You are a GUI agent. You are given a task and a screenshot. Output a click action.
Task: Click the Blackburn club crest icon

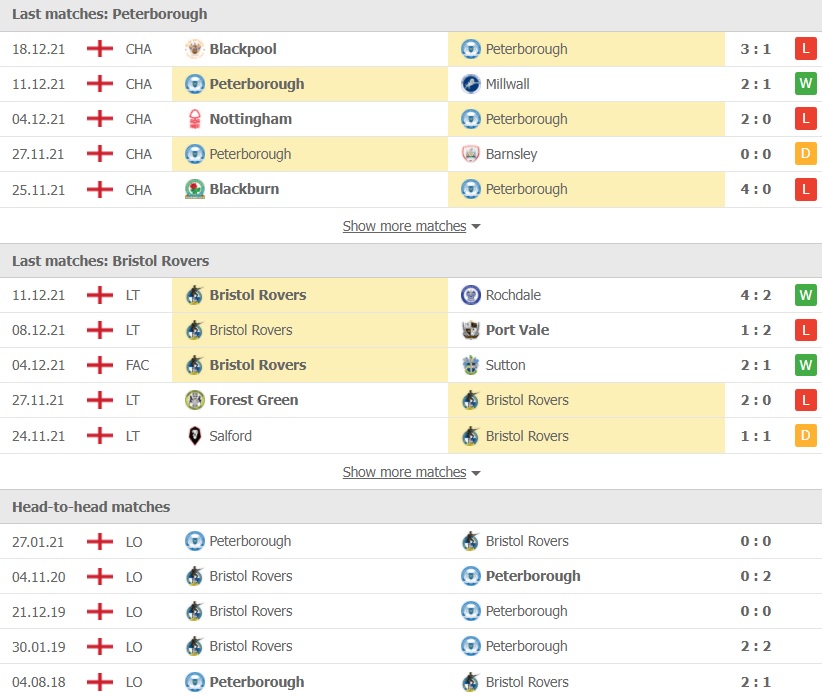tap(194, 189)
